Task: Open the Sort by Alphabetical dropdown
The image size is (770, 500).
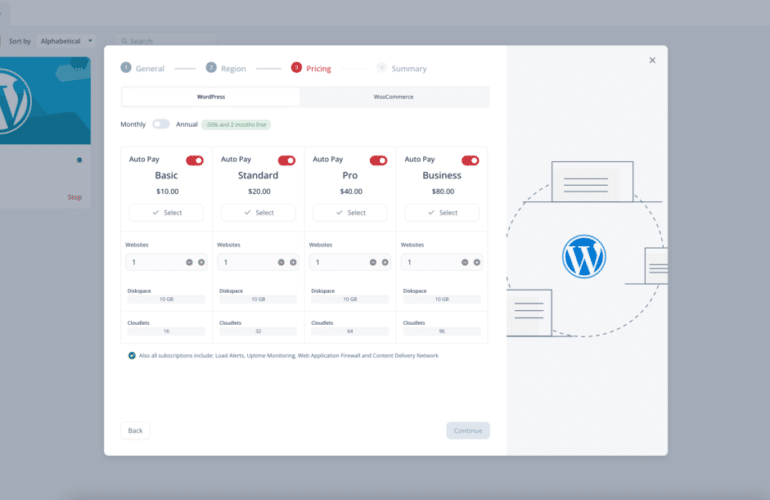Action: tap(67, 41)
